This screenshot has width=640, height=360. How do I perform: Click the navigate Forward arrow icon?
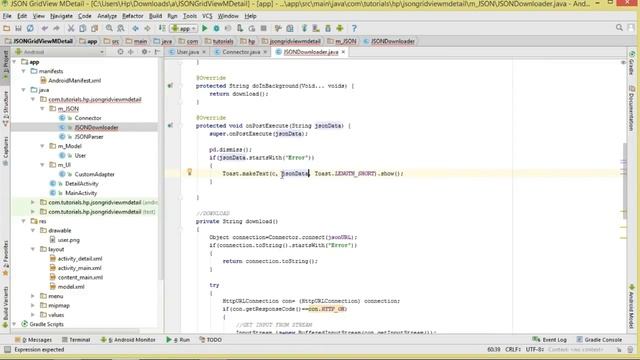point(147,28)
